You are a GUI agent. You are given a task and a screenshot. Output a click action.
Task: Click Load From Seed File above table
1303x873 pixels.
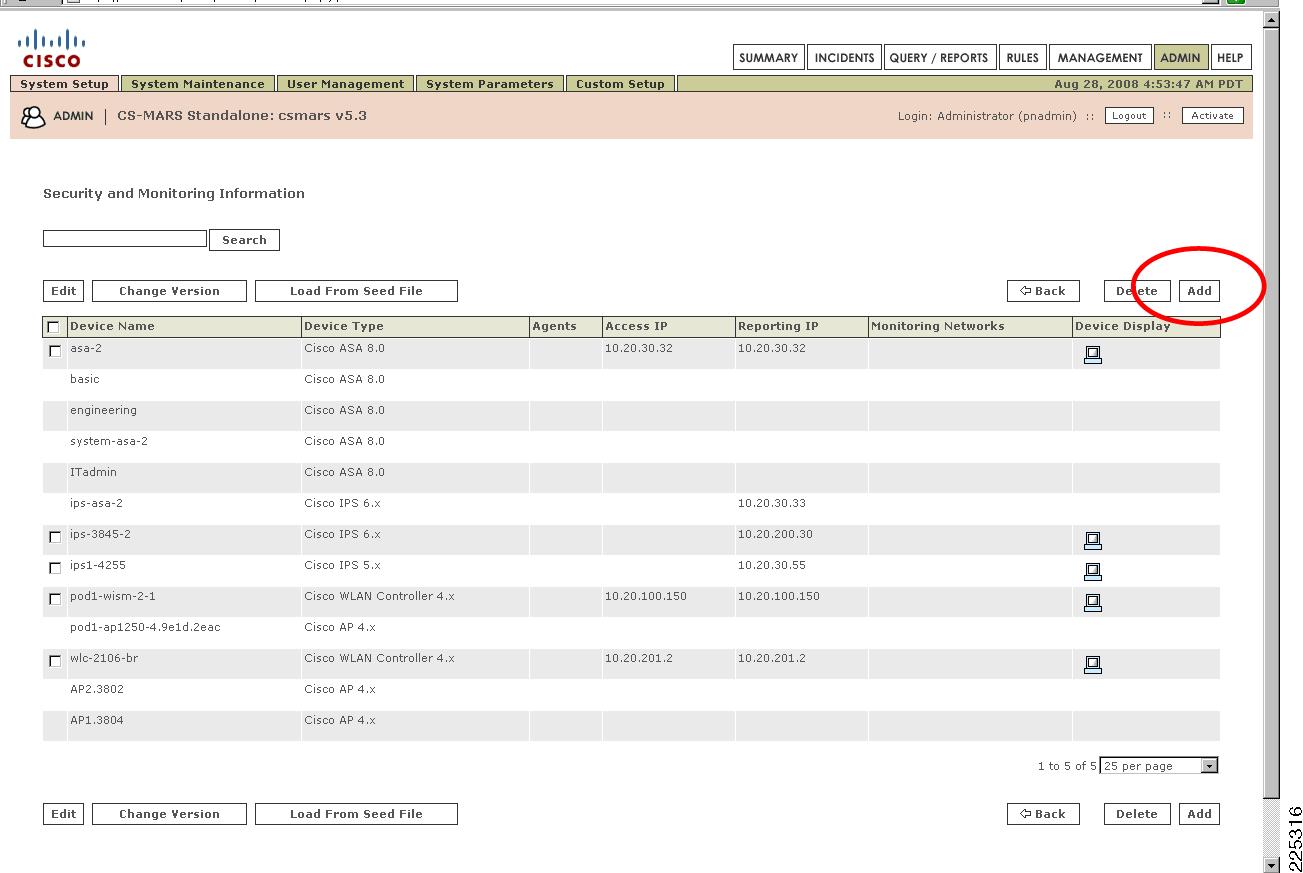coord(356,291)
